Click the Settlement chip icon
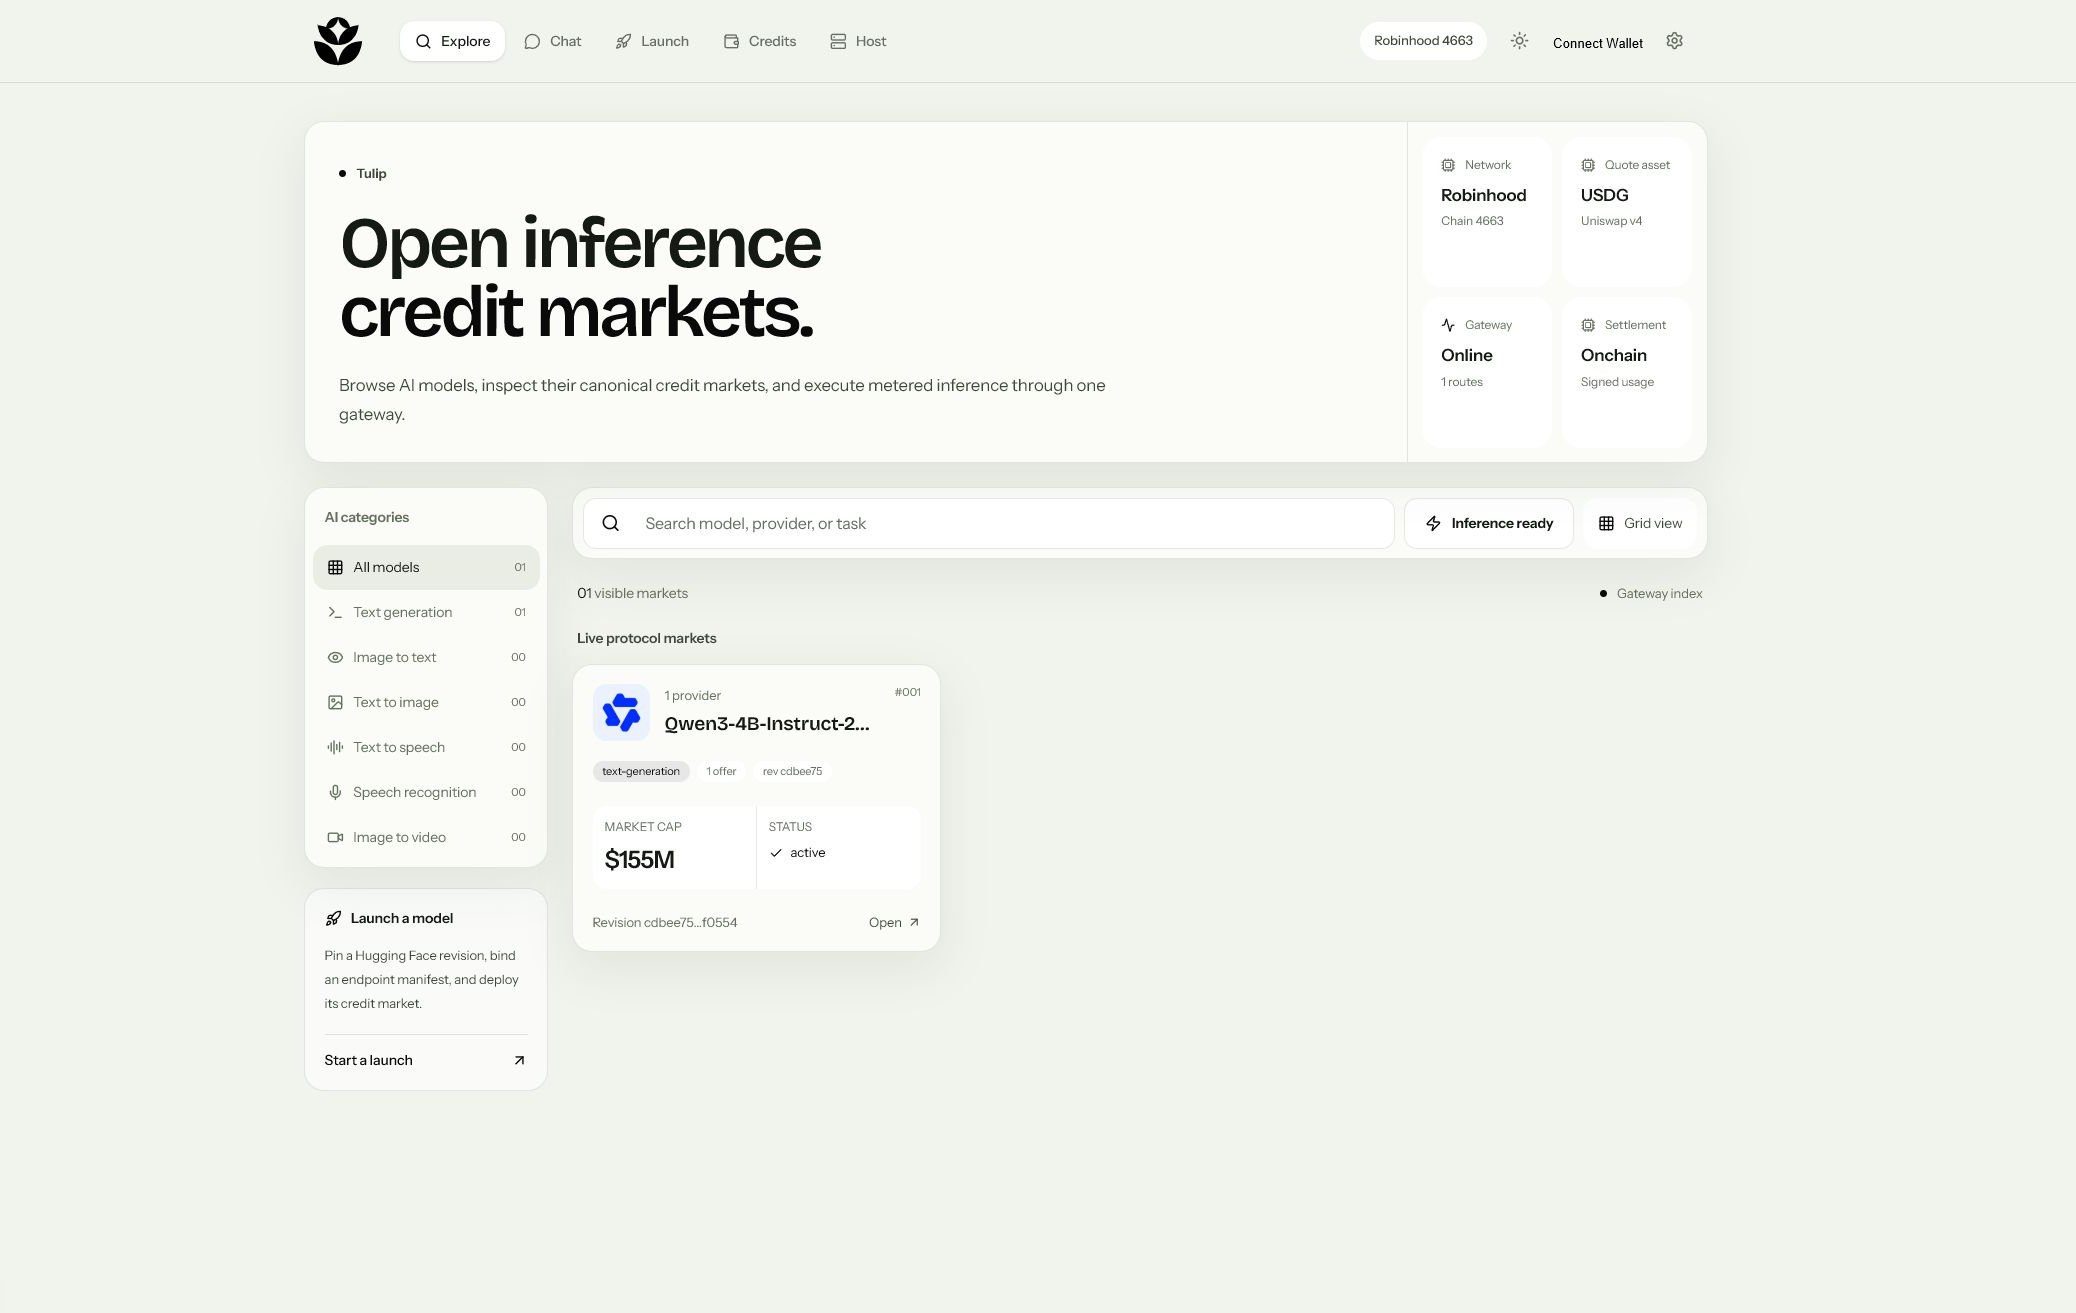The width and height of the screenshot is (2076, 1313). (x=1588, y=325)
